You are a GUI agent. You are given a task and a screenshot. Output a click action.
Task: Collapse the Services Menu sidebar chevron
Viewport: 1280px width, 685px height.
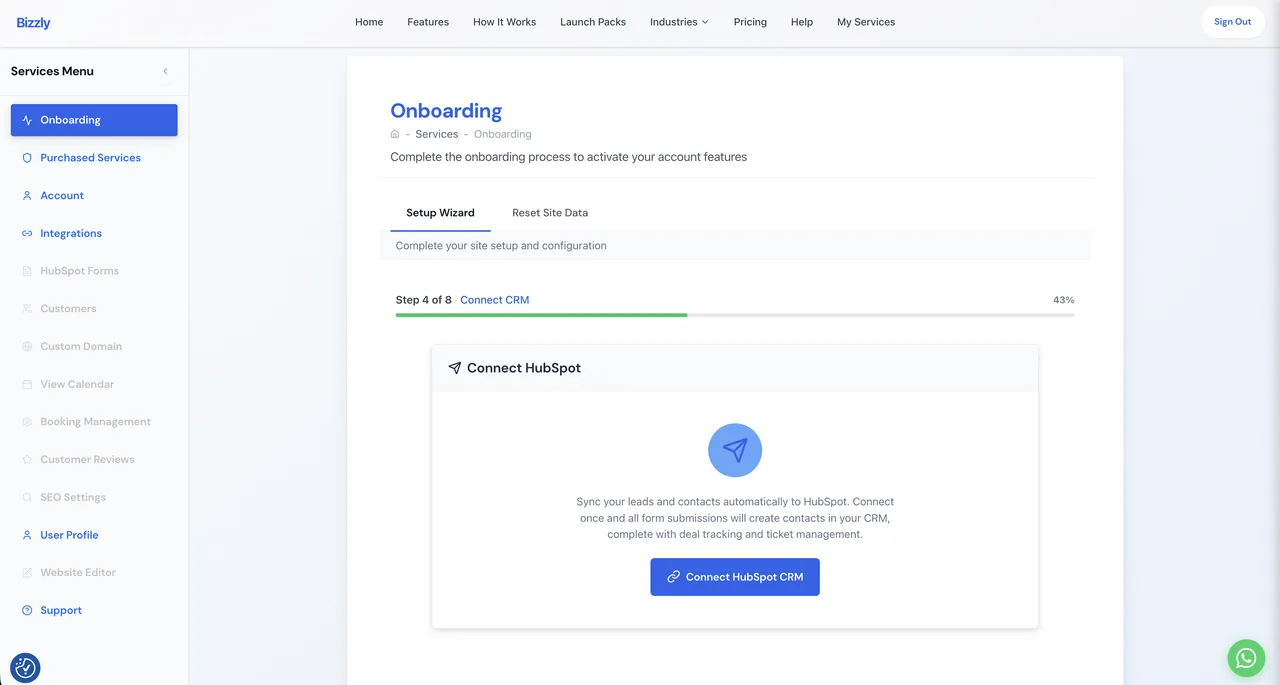pos(165,71)
